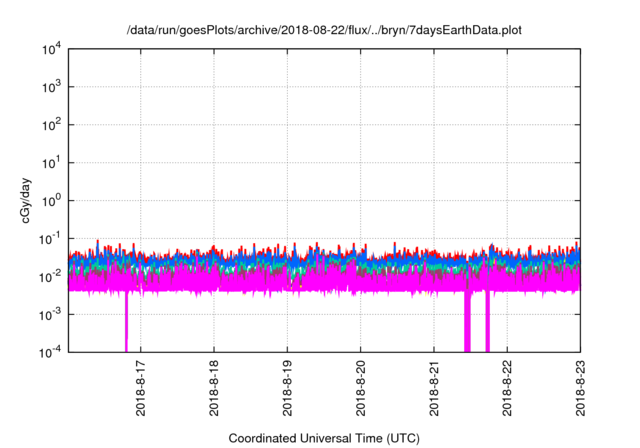Click the 10^0 y-axis tick label

tap(51, 200)
